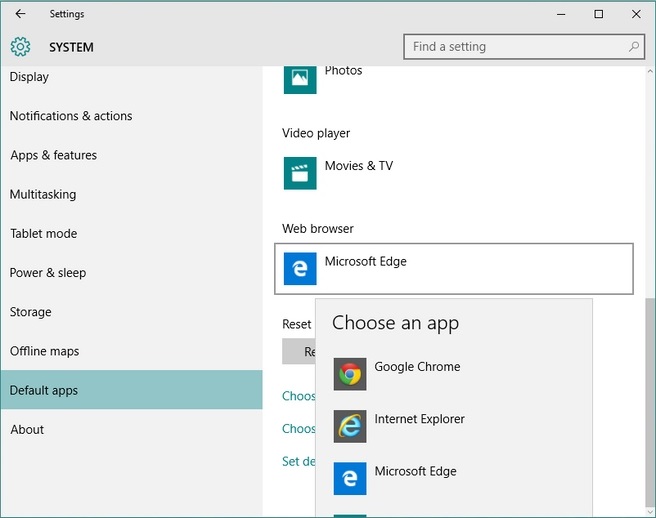This screenshot has height=518, width=656.
Task: Choose the Google Chrome icon in popup
Action: 350,374
